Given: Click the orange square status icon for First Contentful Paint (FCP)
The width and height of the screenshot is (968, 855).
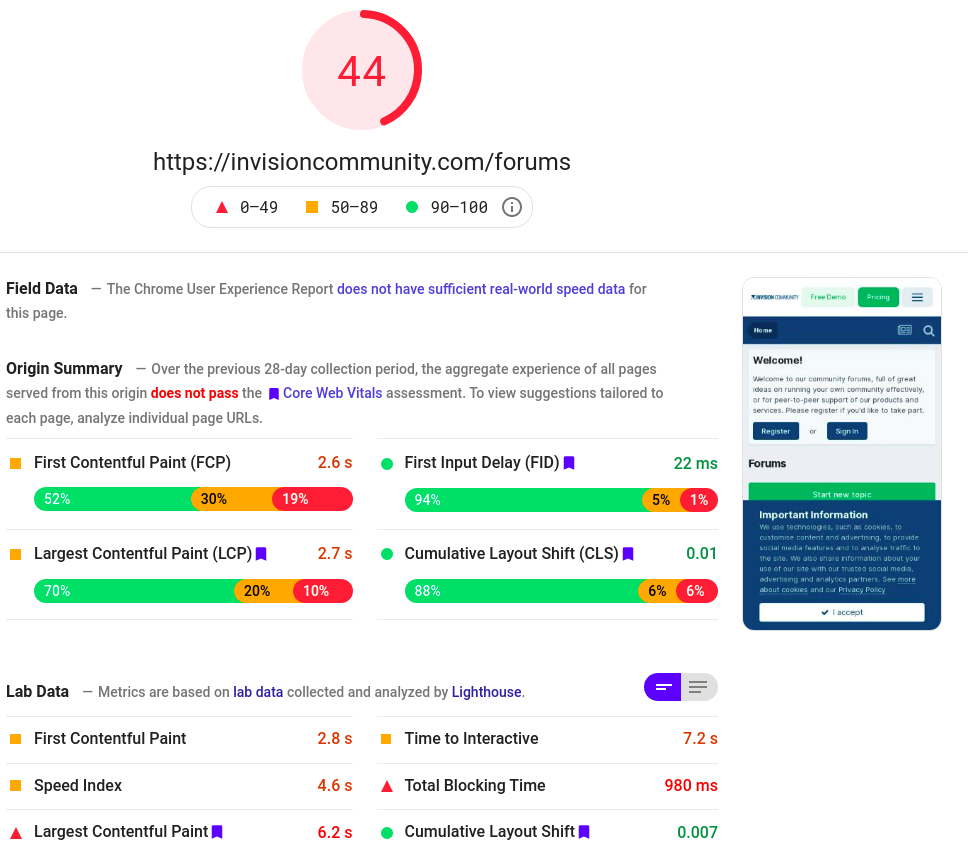Looking at the screenshot, I should [x=16, y=463].
